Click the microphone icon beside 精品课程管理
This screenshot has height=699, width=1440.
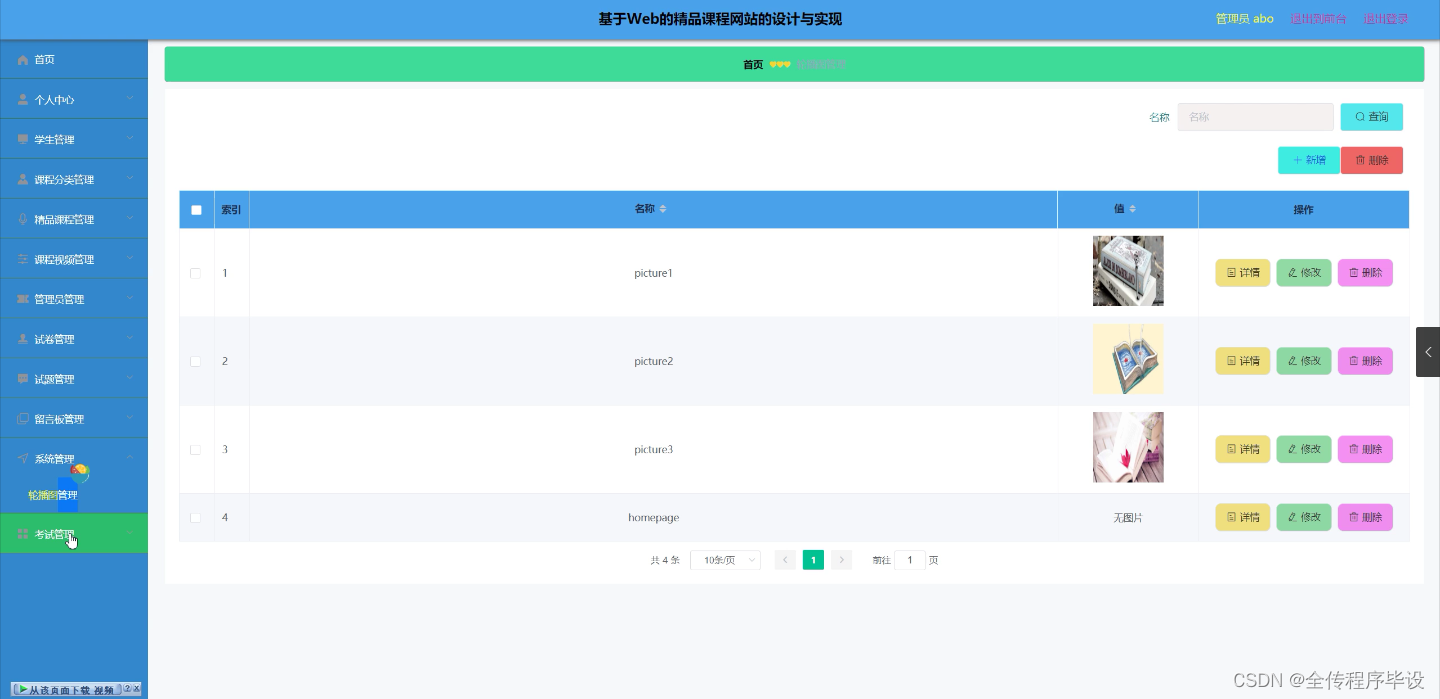tap(23, 219)
